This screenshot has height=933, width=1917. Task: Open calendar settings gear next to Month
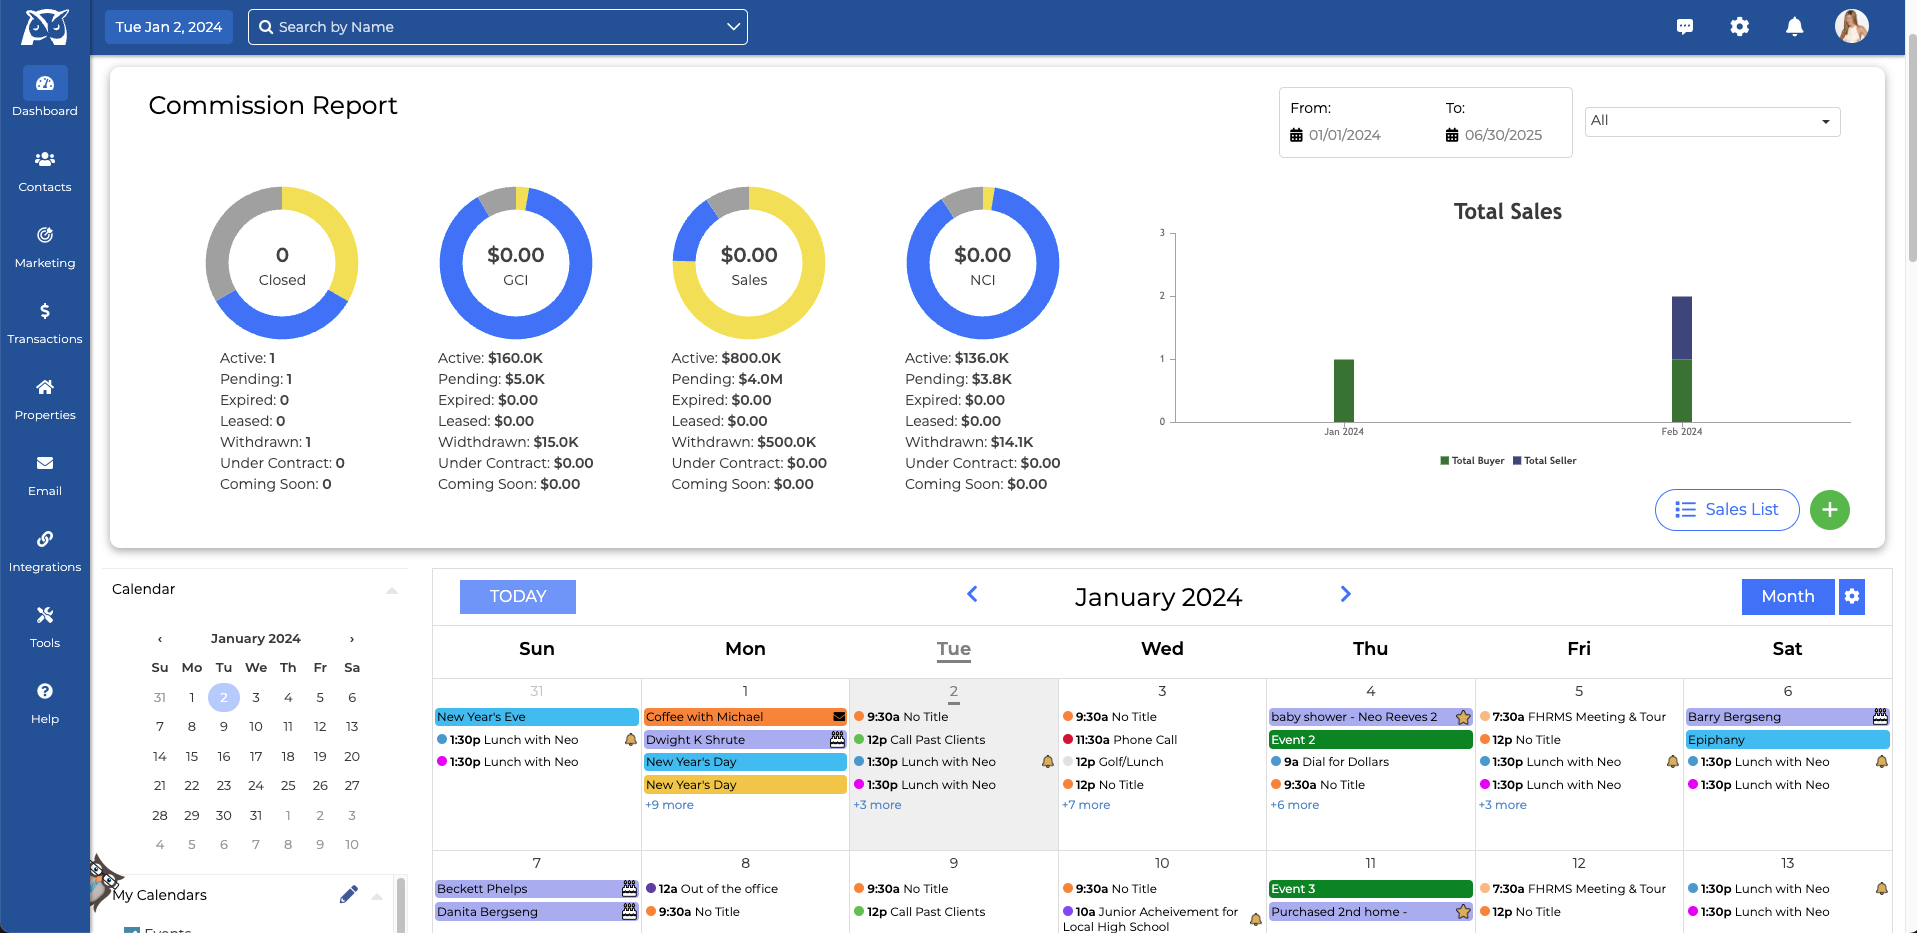click(x=1852, y=597)
